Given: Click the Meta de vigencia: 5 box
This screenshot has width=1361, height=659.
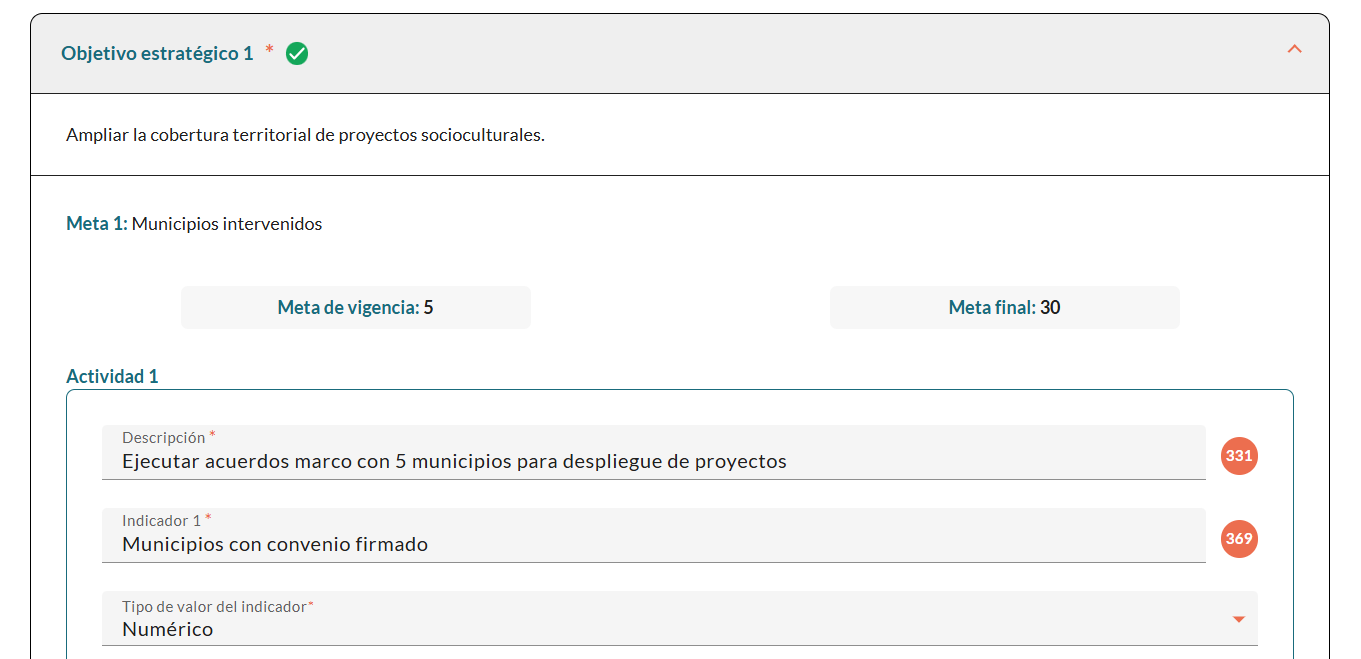Looking at the screenshot, I should [355, 307].
